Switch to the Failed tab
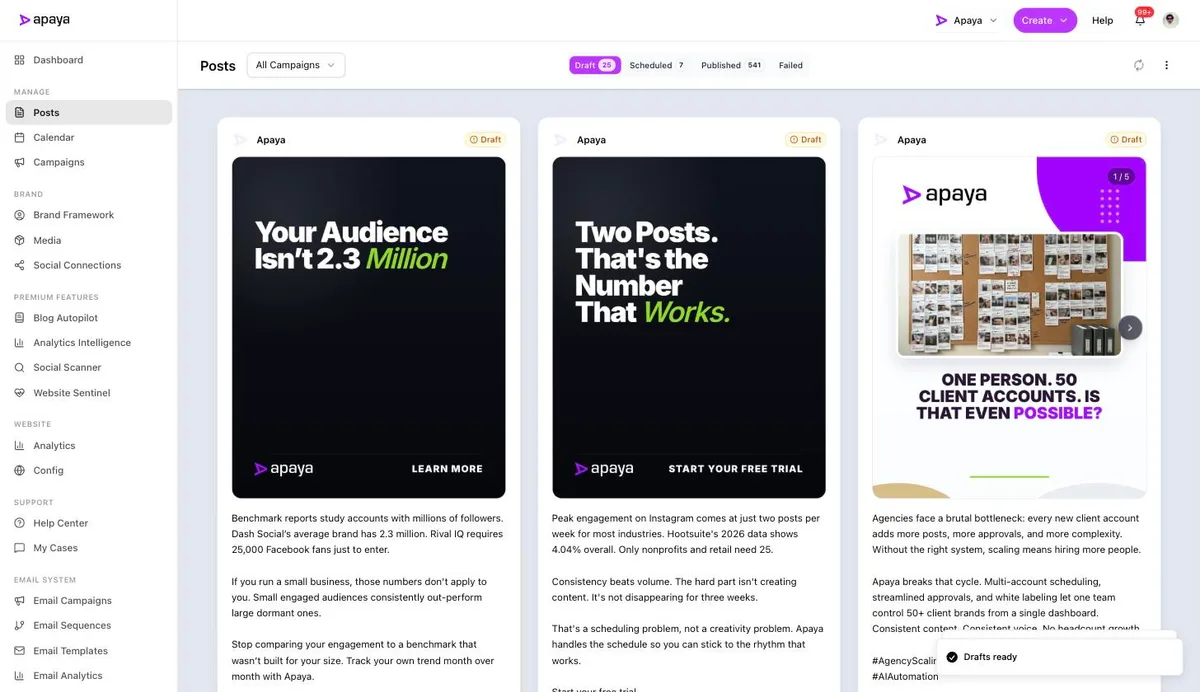1200x692 pixels. [x=791, y=65]
